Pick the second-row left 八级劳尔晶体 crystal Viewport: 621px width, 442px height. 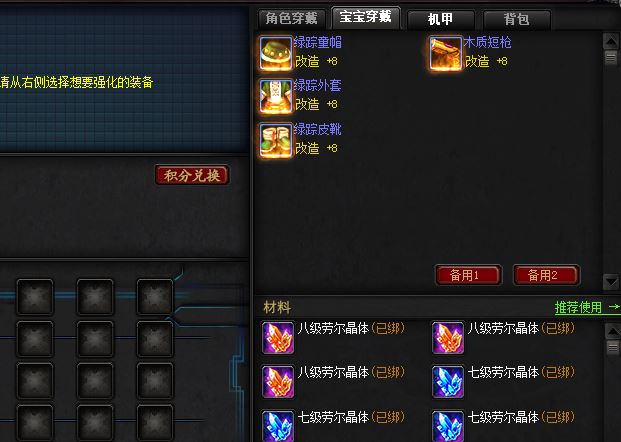[x=278, y=382]
